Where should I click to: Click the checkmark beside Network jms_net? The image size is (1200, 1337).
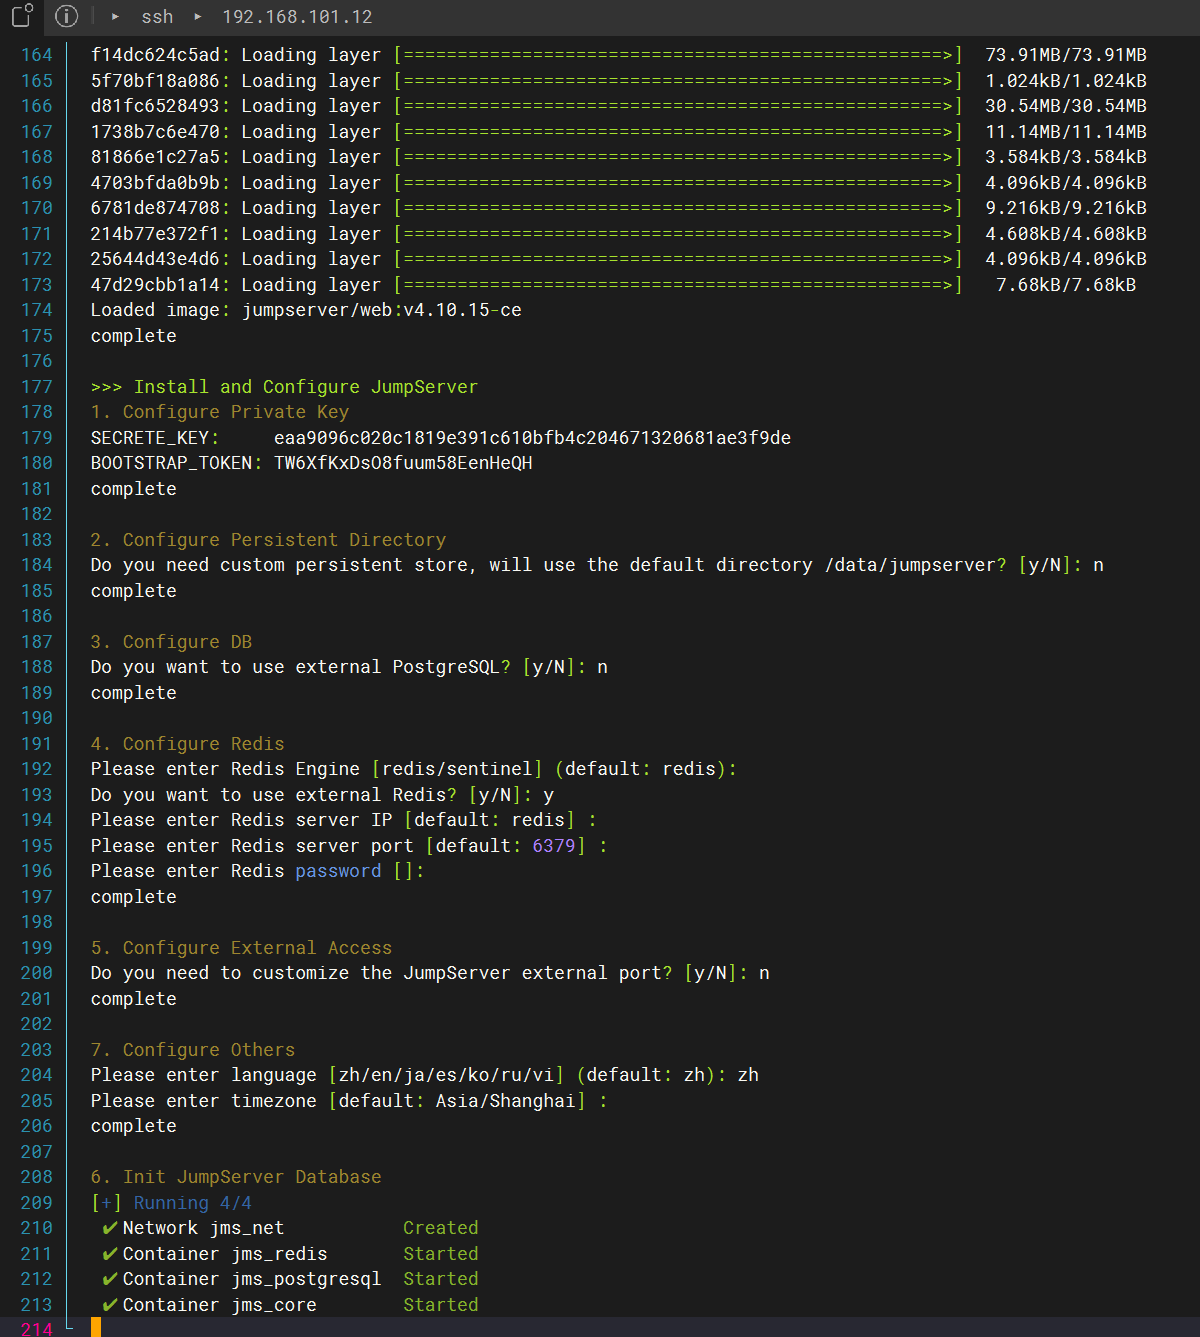[x=110, y=1228]
